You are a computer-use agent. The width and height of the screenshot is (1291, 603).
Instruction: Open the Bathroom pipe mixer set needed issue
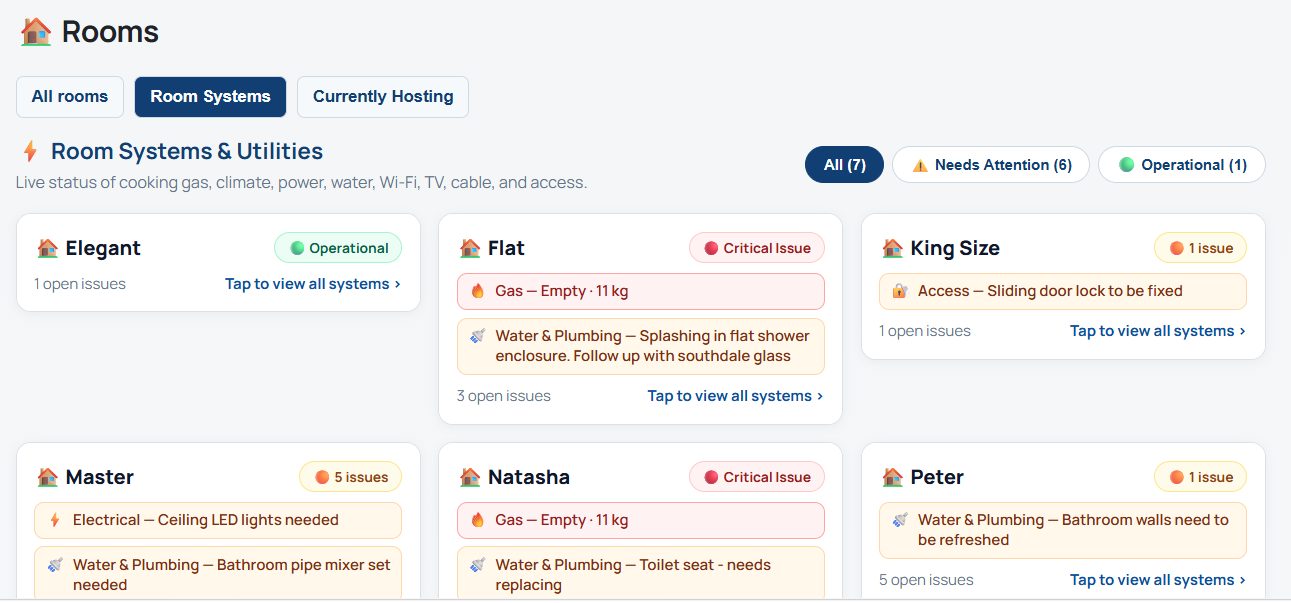point(218,574)
